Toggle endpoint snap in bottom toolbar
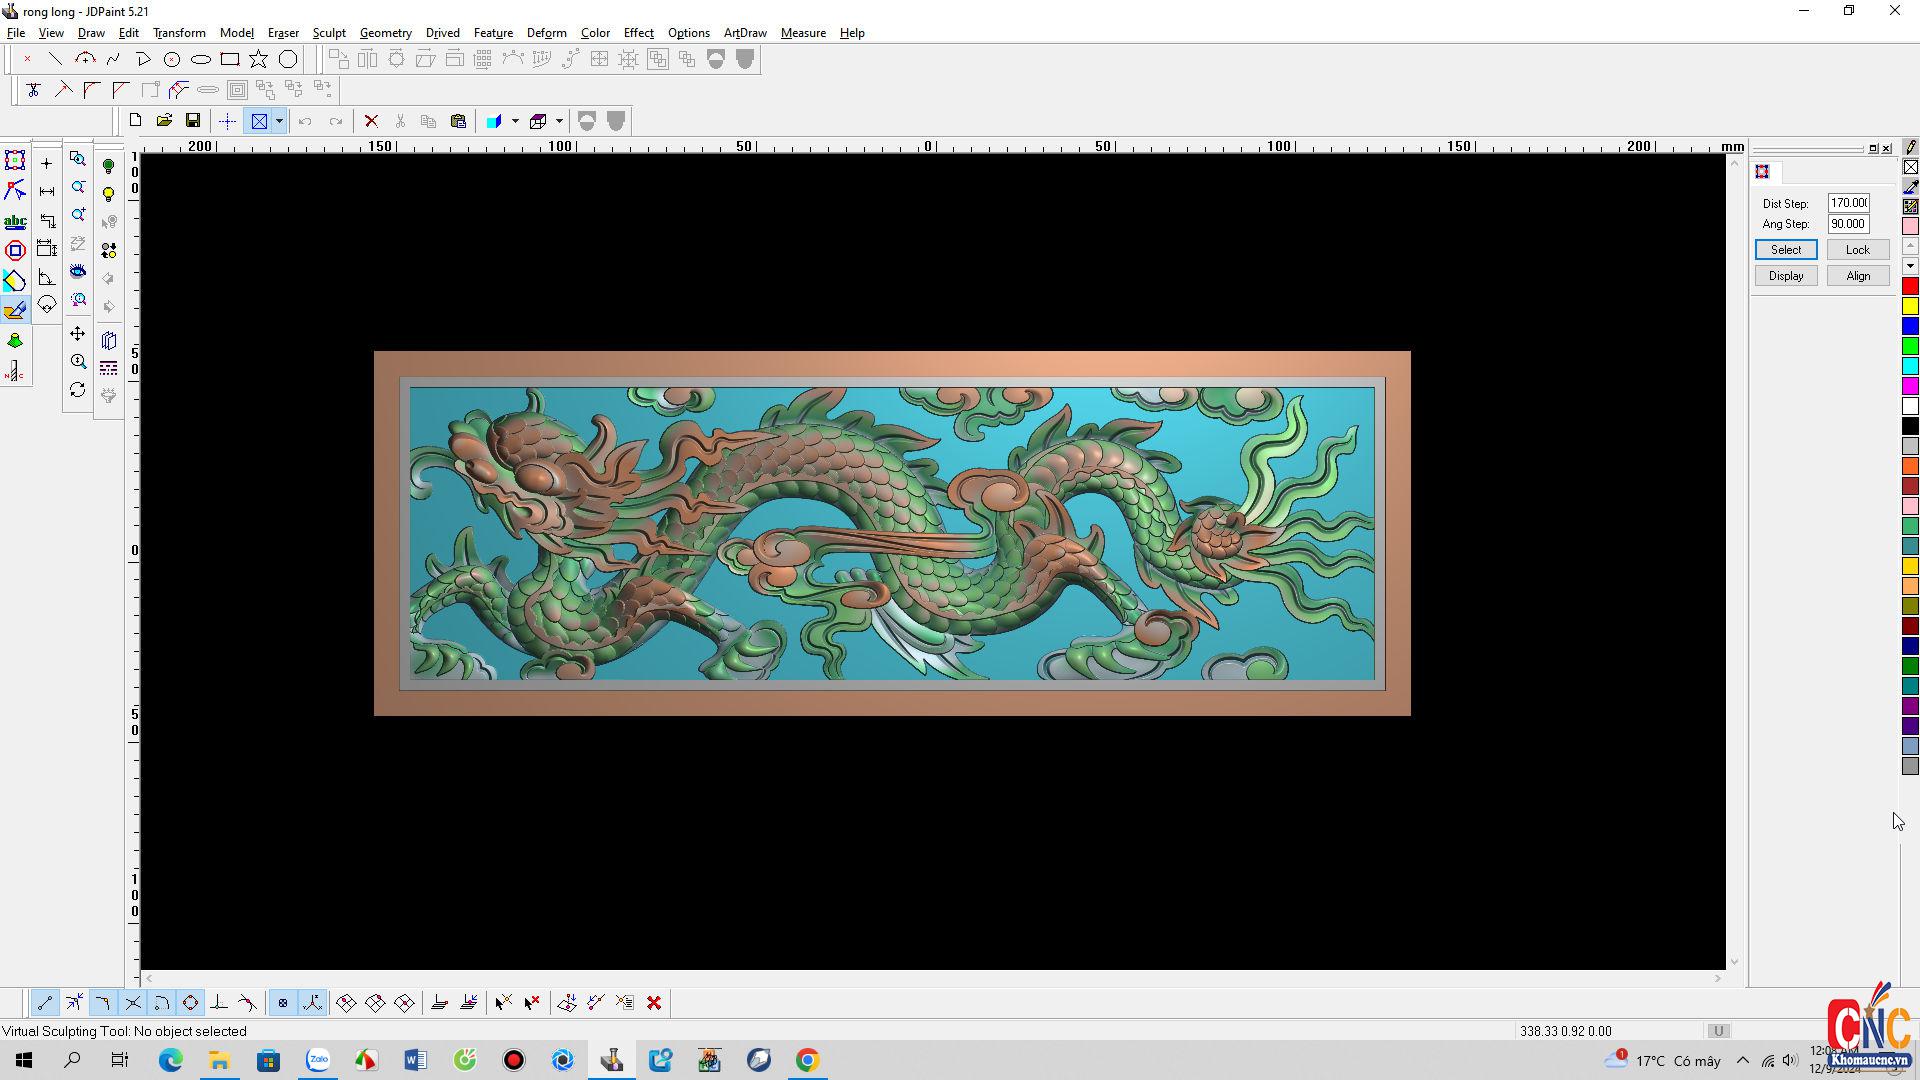The width and height of the screenshot is (1920, 1080). pyautogui.click(x=45, y=1003)
